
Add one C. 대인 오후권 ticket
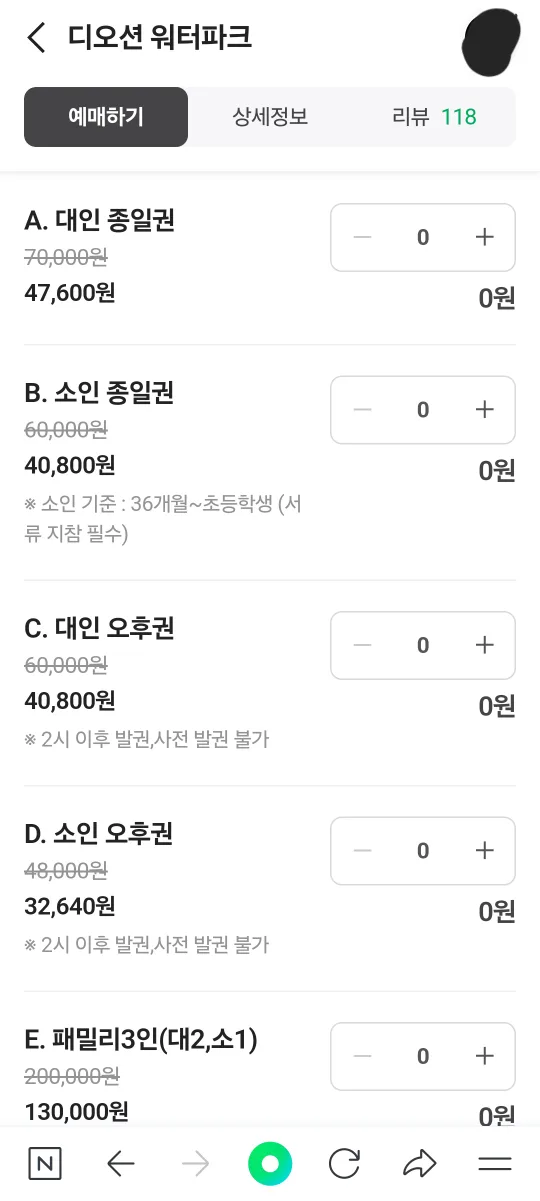tap(485, 645)
